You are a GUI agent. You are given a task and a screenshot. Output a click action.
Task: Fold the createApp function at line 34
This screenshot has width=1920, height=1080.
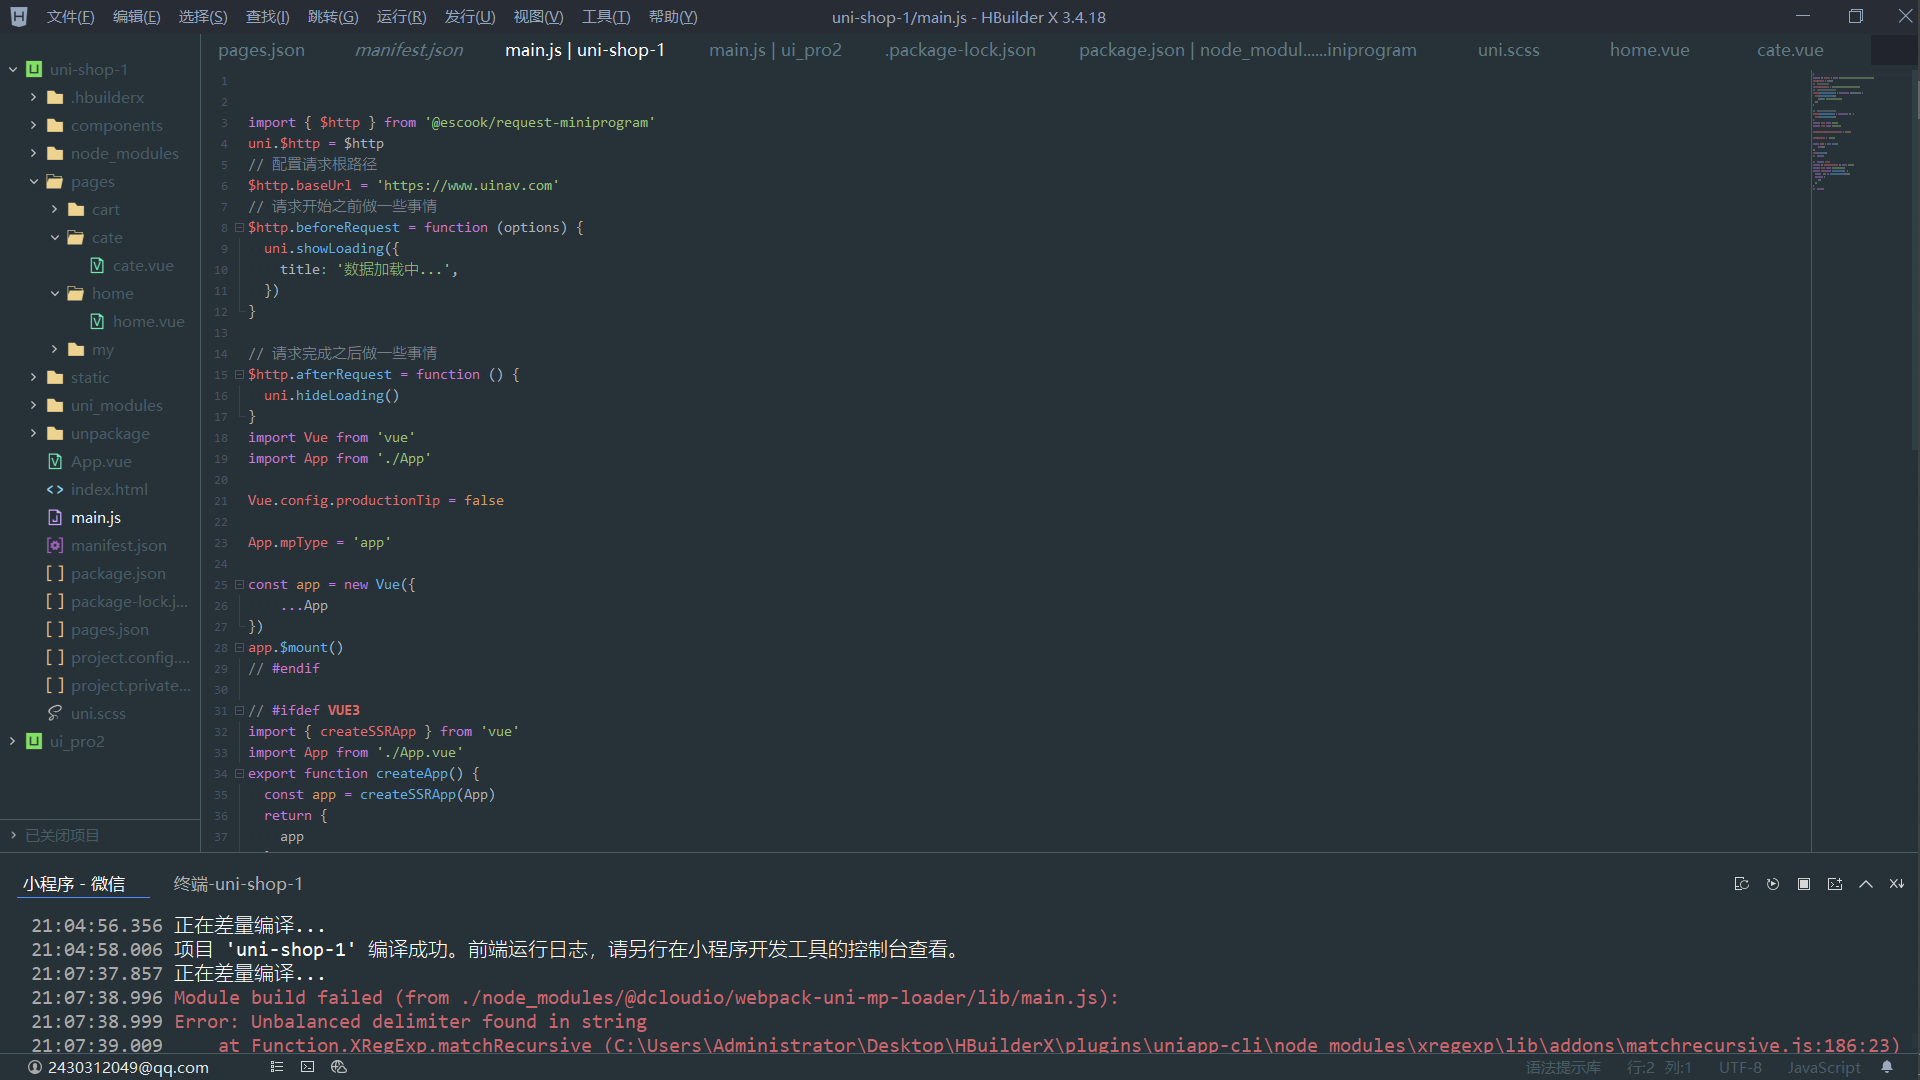coord(239,774)
